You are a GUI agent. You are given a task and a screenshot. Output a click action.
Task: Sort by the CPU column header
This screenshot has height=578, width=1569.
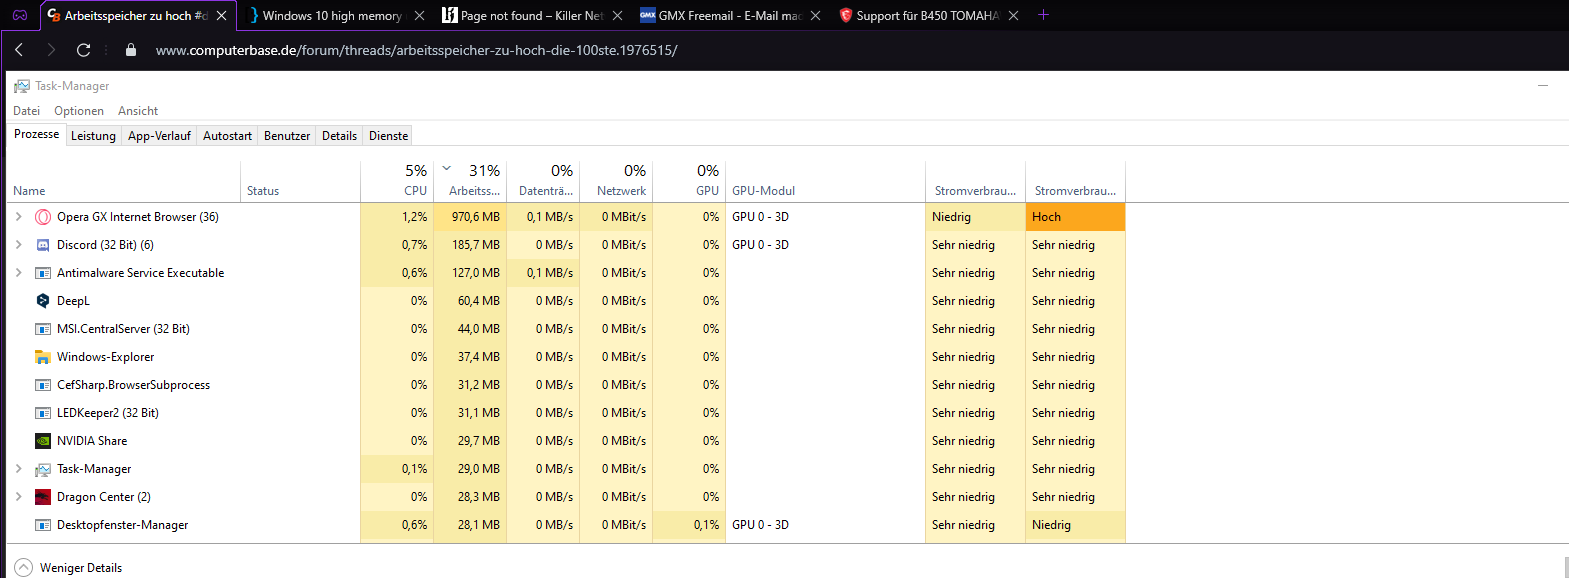397,182
